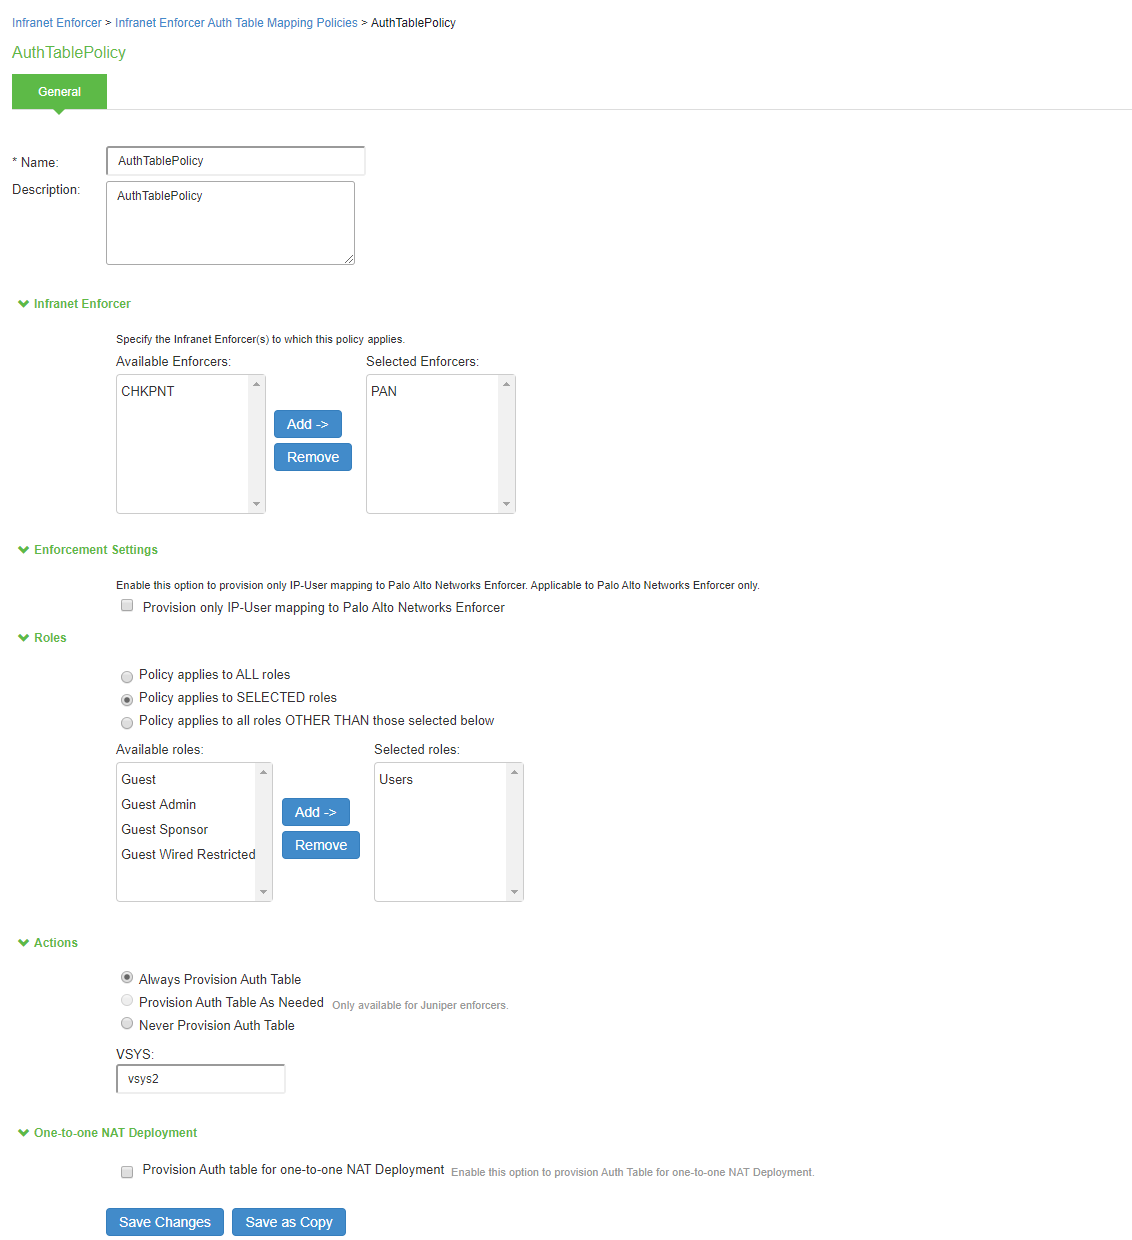Choose Provision Auth Table As Needed
This screenshot has width=1132, height=1240.
tap(127, 1000)
